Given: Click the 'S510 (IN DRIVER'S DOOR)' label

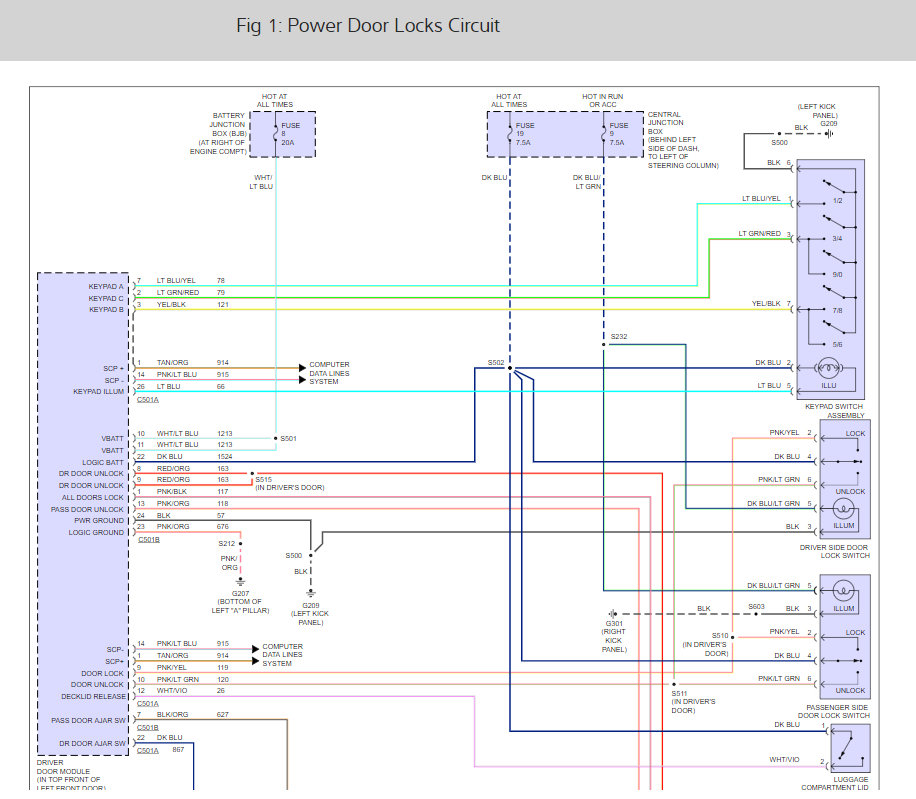Looking at the screenshot, I should 706,644.
